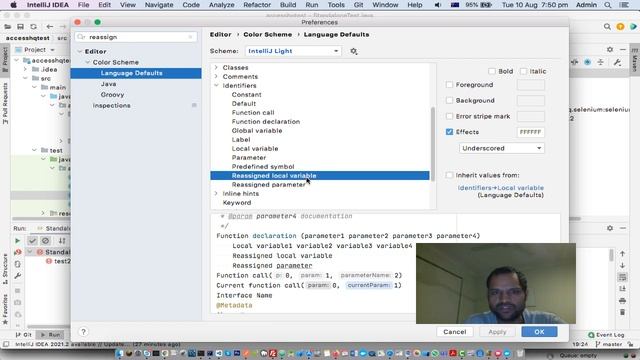Select Java under Color Scheme
This screenshot has height=360, width=640.
(x=108, y=84)
